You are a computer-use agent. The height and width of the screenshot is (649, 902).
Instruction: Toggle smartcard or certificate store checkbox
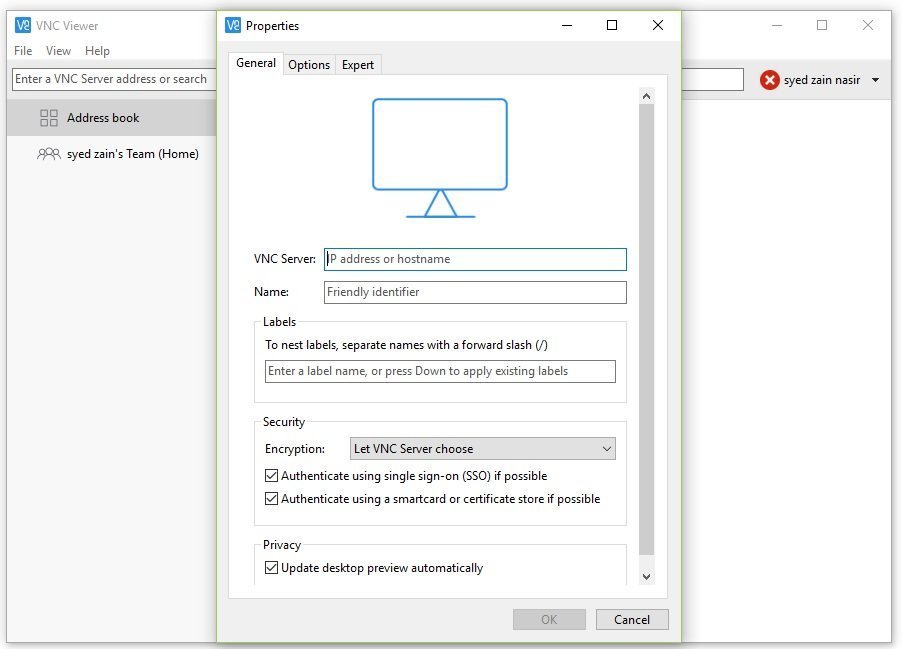[272, 499]
